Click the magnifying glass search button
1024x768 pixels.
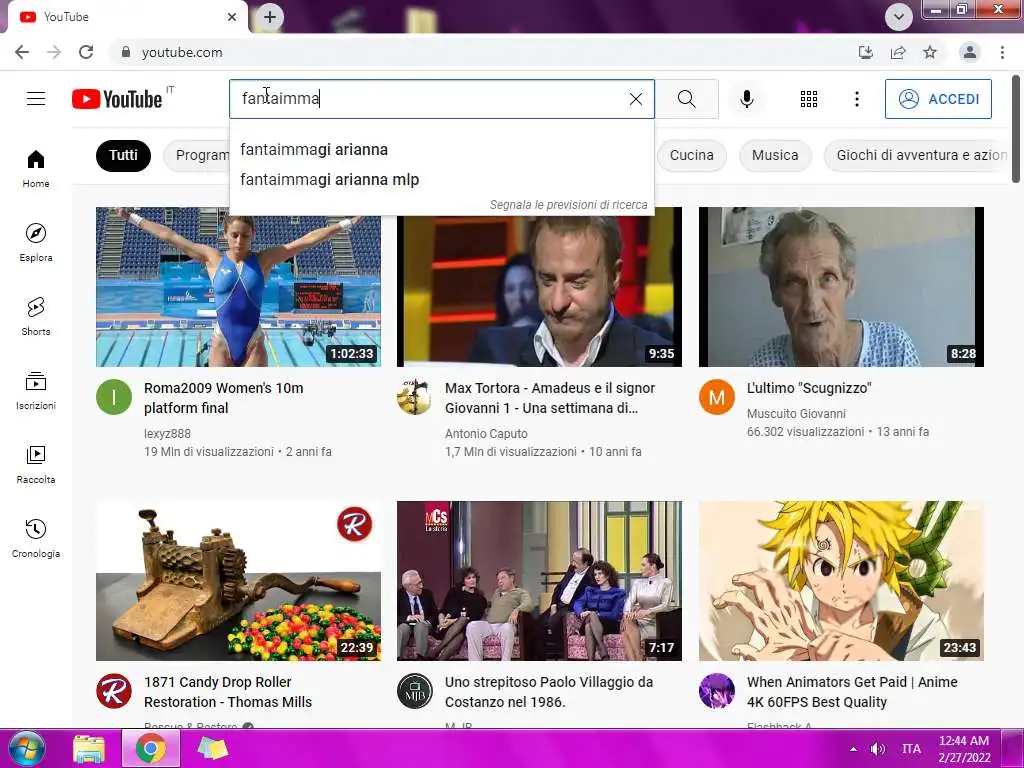coord(686,99)
